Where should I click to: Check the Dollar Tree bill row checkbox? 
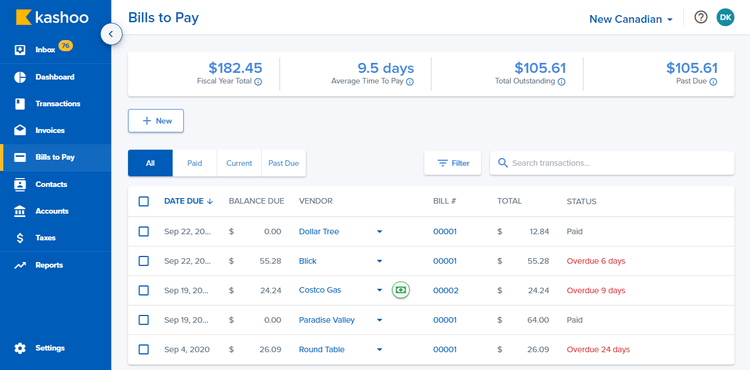[x=143, y=231]
